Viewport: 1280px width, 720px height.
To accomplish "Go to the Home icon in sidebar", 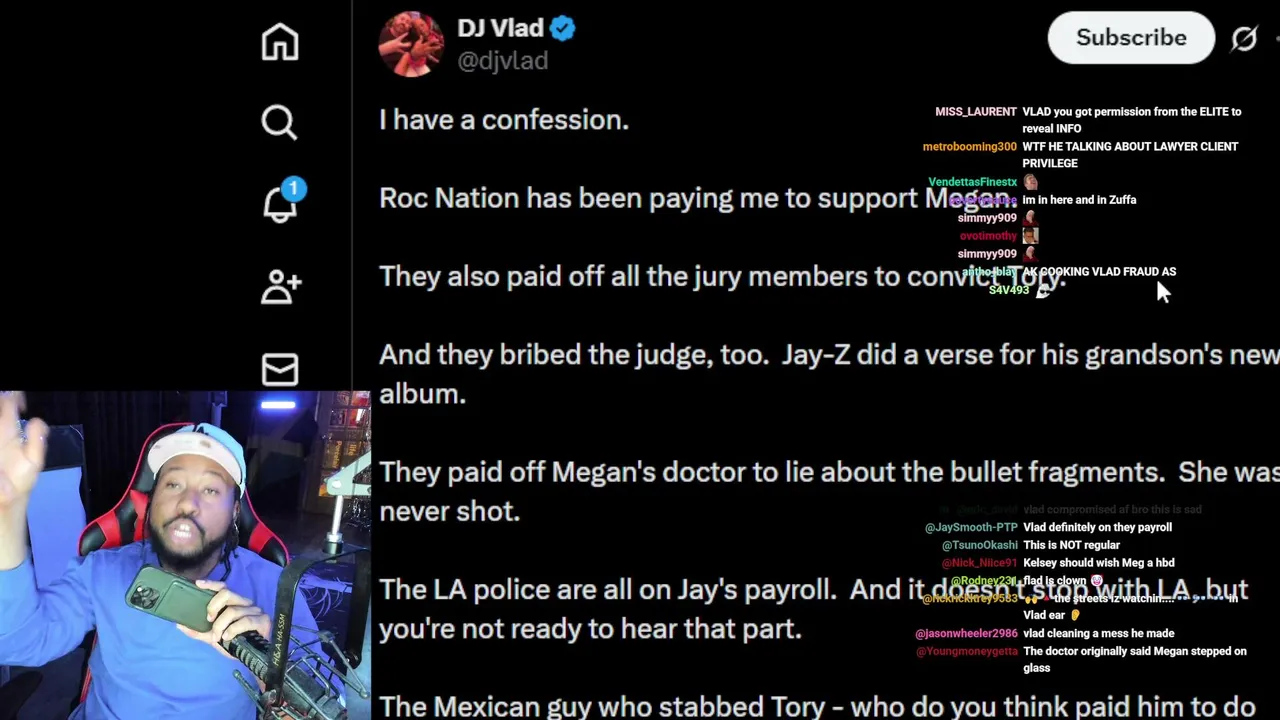I will [x=280, y=42].
